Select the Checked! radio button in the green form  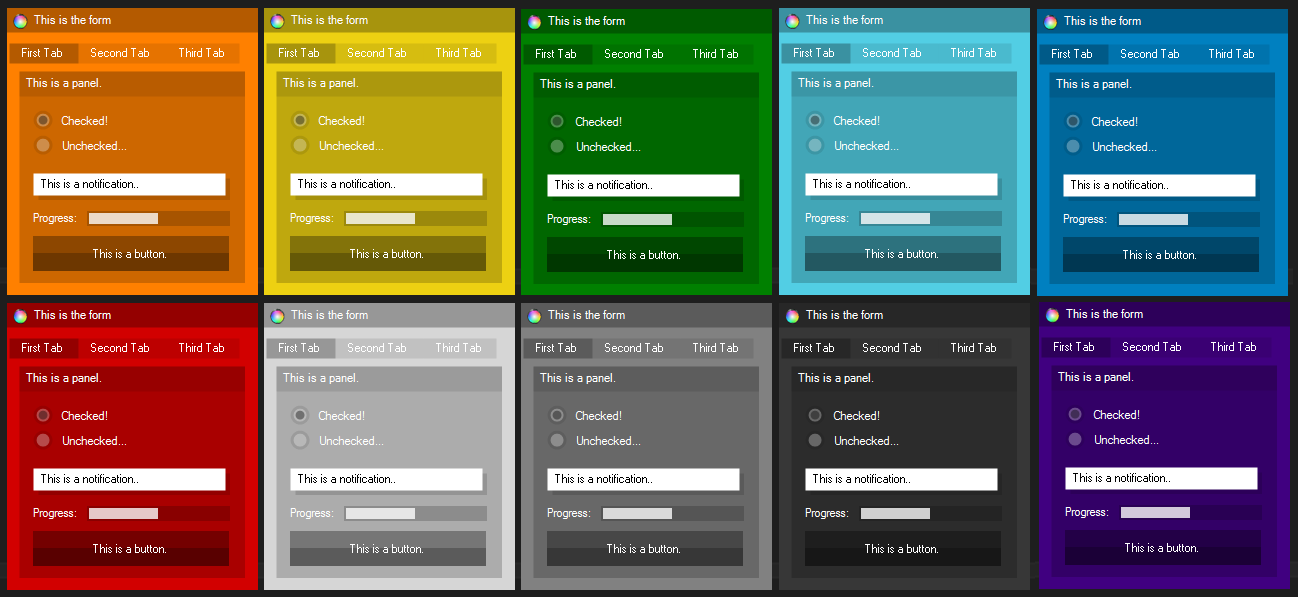(x=557, y=121)
